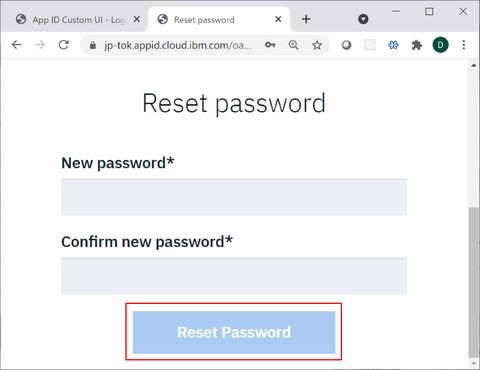Image resolution: width=480 pixels, height=370 pixels.
Task: Open a new browser tab
Action: (306, 19)
